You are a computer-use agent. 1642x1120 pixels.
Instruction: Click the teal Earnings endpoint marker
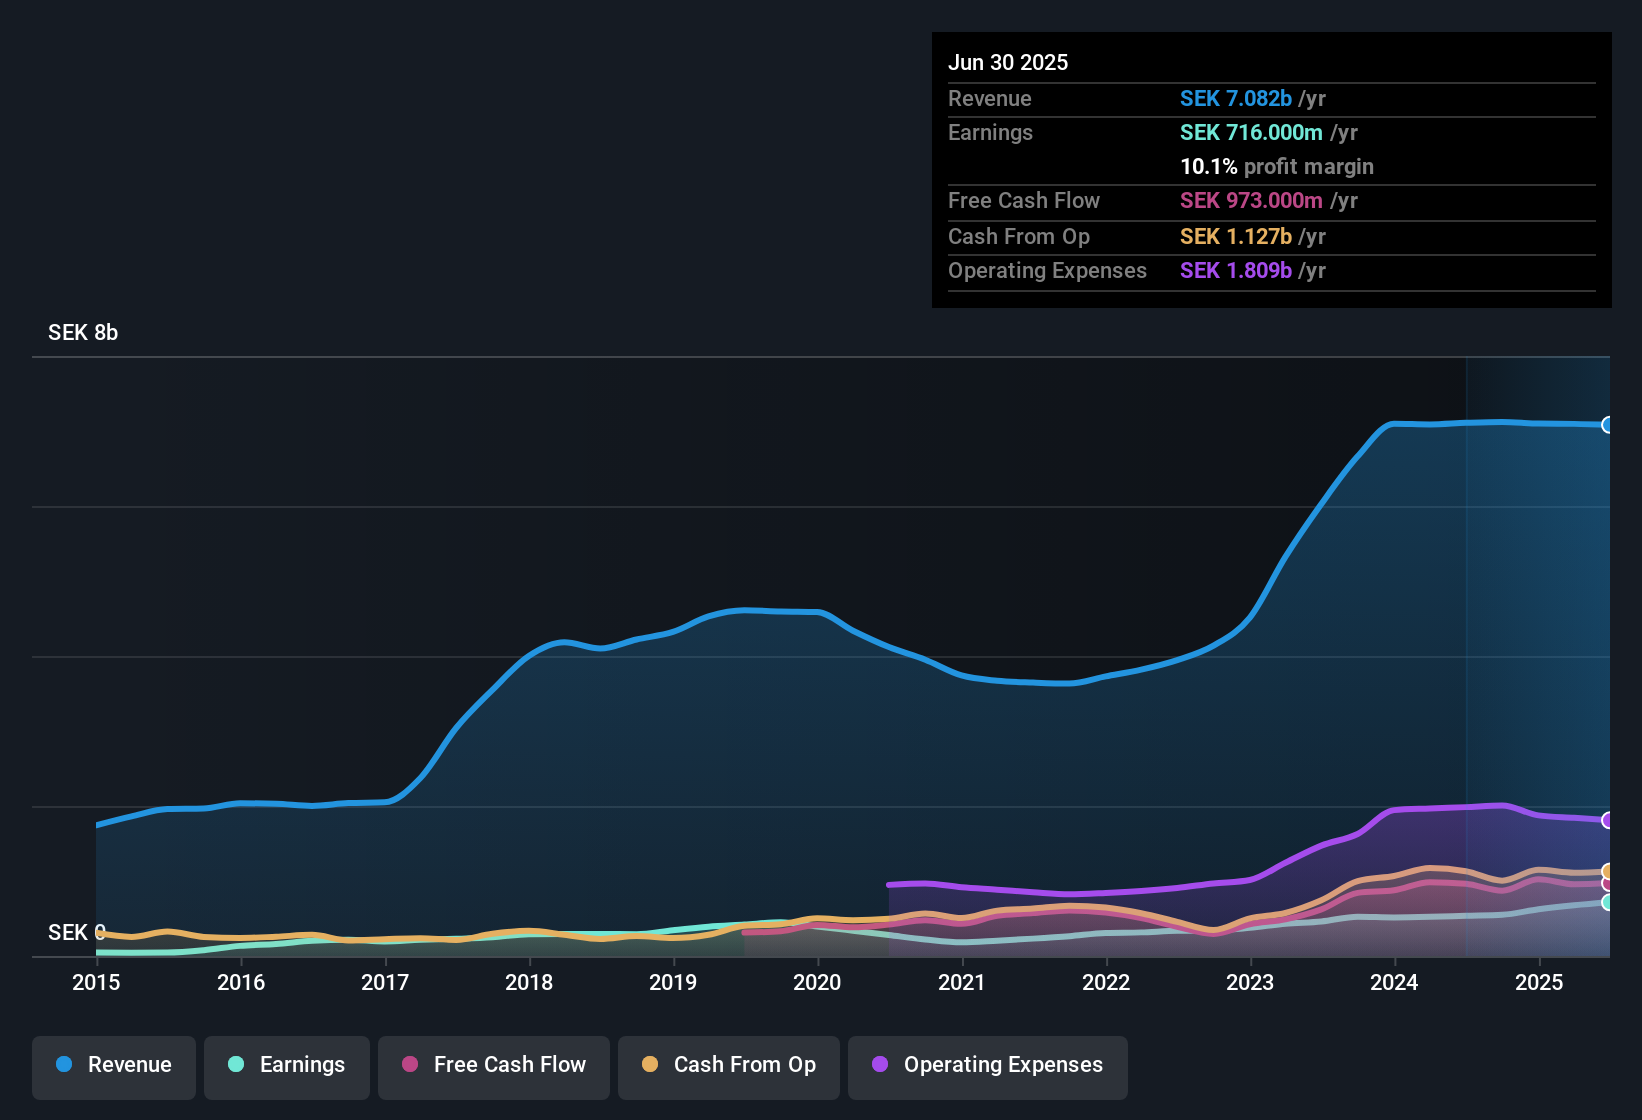1608,902
